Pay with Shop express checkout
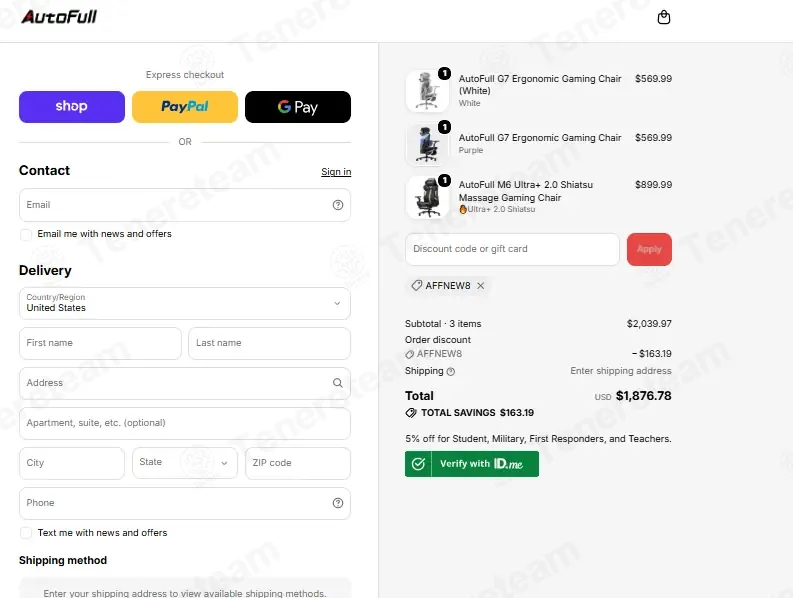Image resolution: width=793 pixels, height=598 pixels. [72, 107]
